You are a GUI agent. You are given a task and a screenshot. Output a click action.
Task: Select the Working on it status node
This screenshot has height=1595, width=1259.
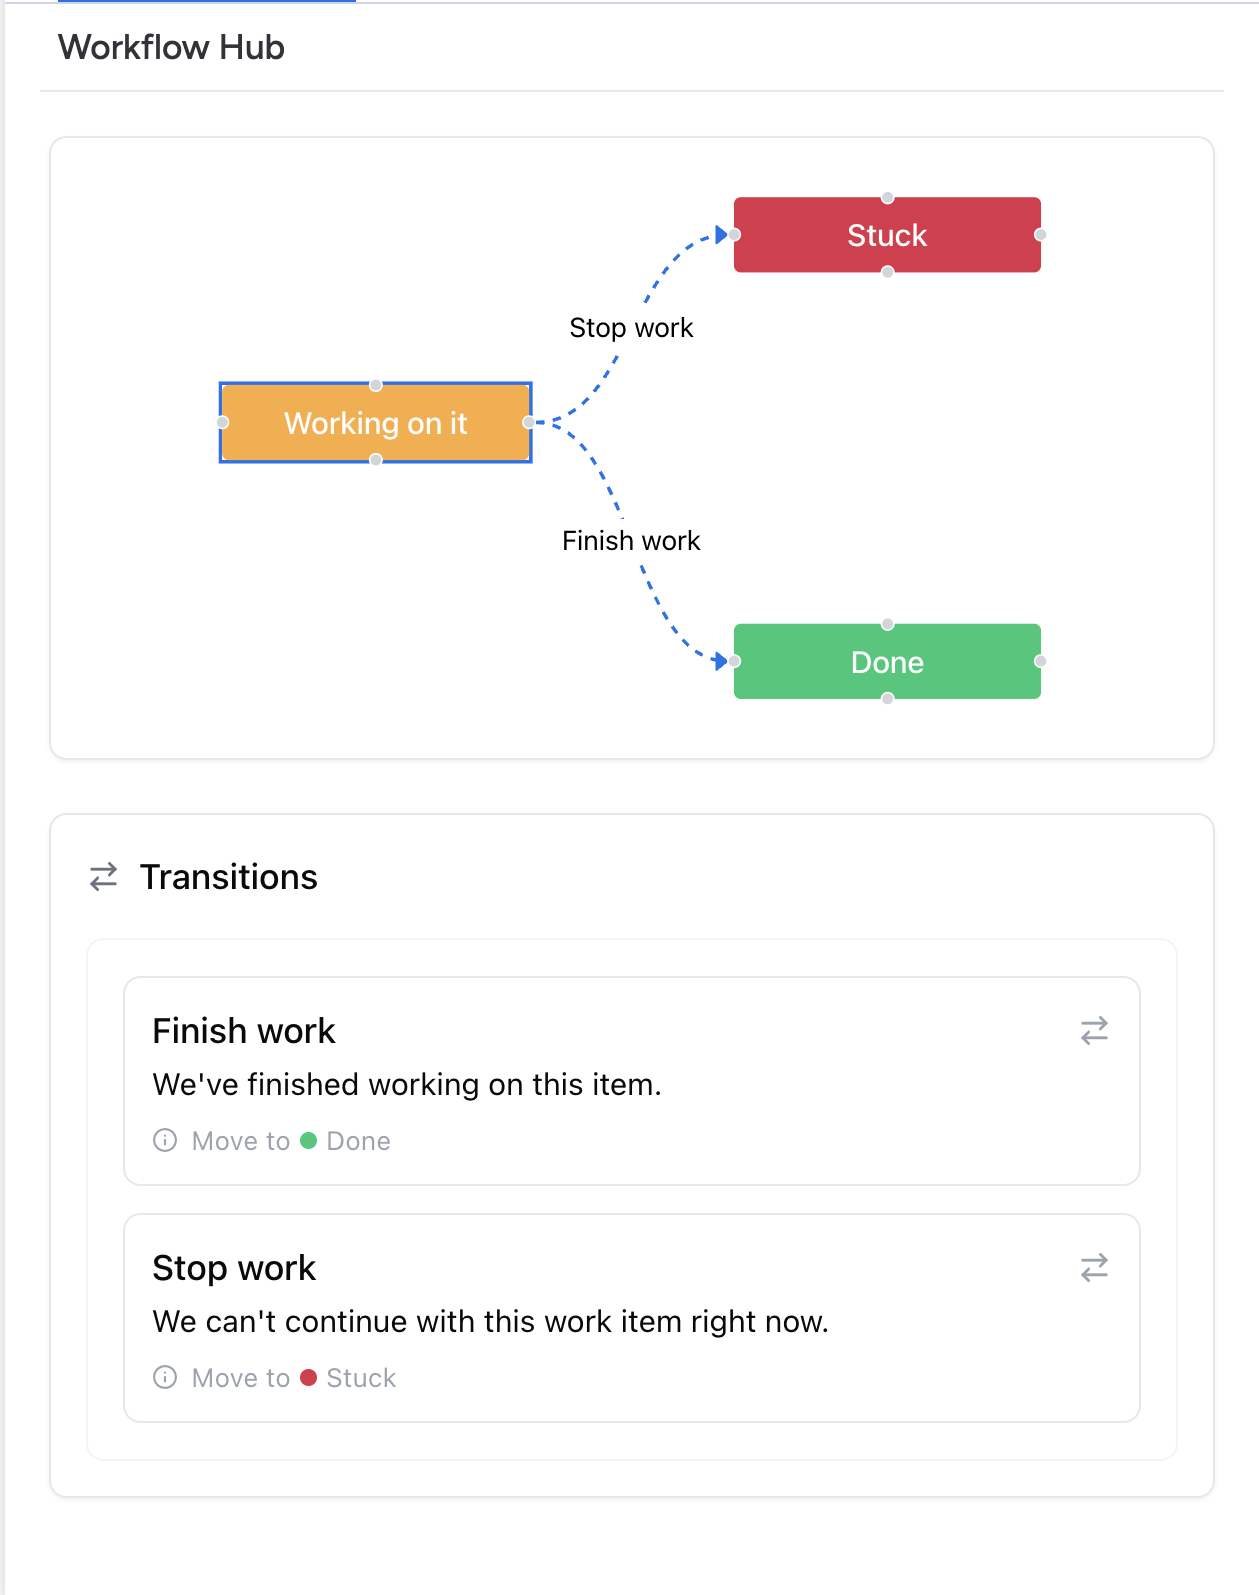click(375, 423)
